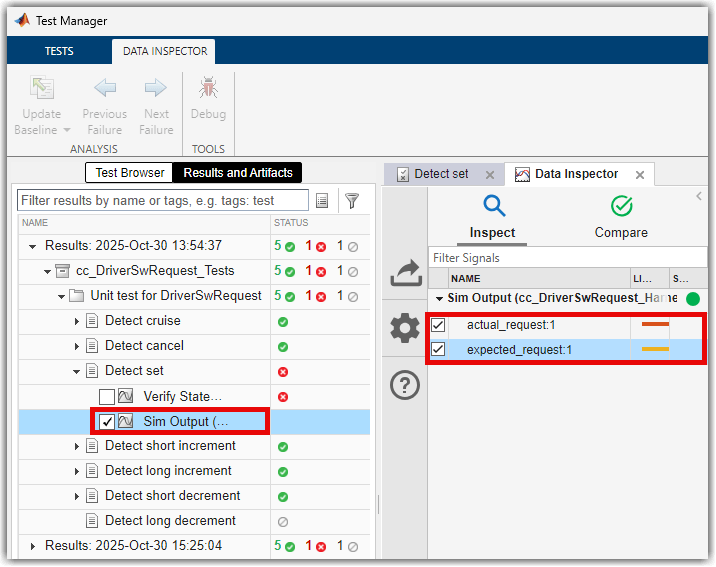Click the share/export arrow icon
Viewport: 716px width, 567px height.
tap(405, 273)
